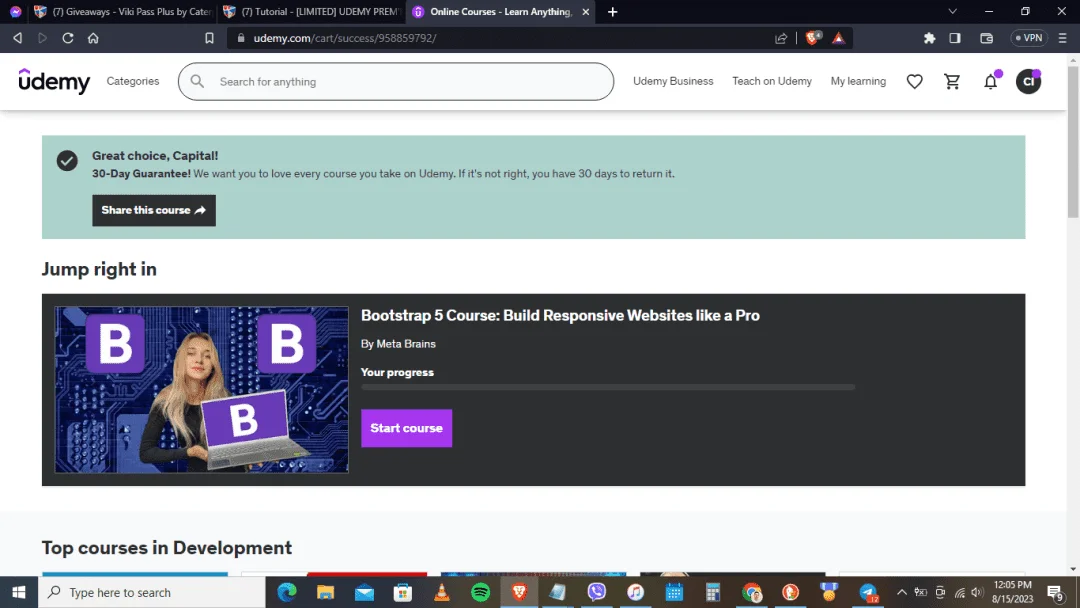Click the Share this course button
The height and width of the screenshot is (608, 1080).
tap(154, 210)
